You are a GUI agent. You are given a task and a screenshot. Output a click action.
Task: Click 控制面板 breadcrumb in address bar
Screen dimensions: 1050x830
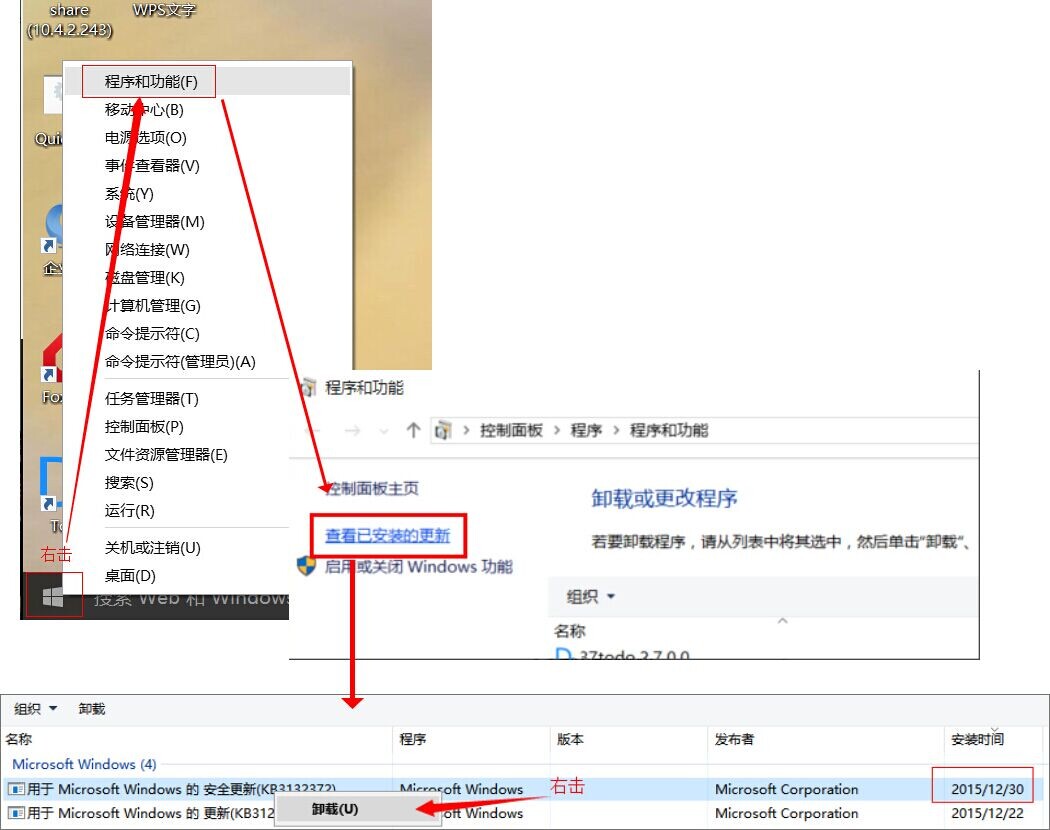pos(511,430)
